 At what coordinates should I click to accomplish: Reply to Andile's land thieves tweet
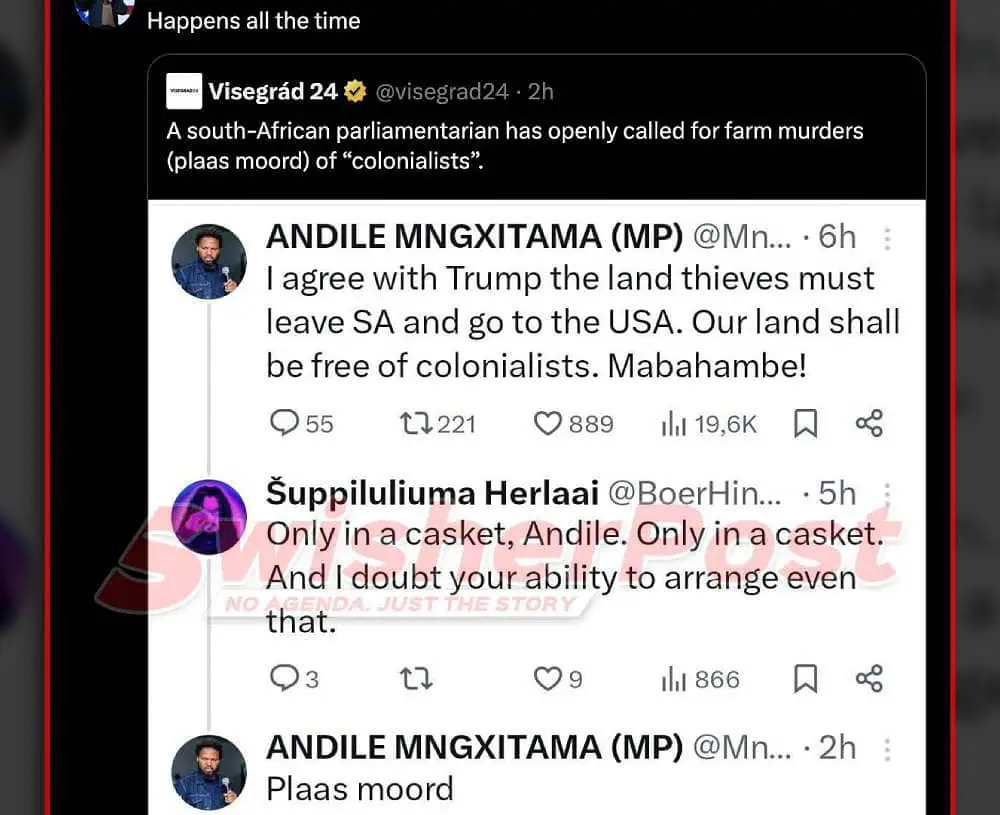[x=286, y=424]
